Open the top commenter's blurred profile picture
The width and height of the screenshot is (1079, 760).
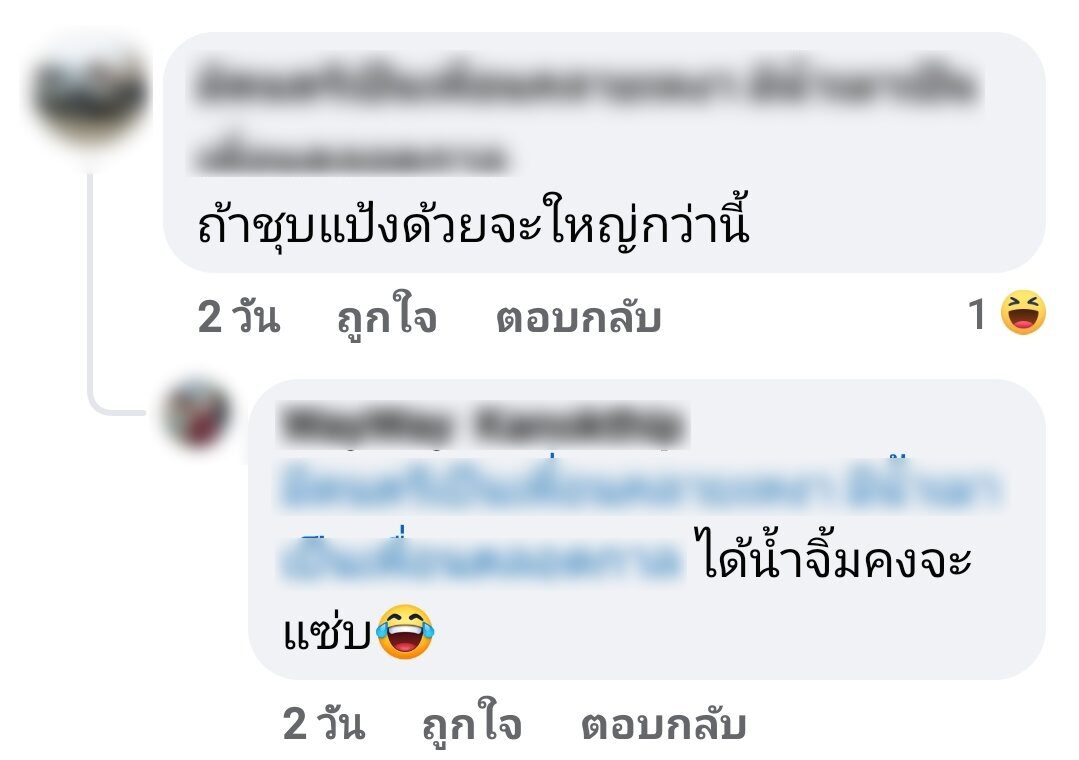(89, 95)
